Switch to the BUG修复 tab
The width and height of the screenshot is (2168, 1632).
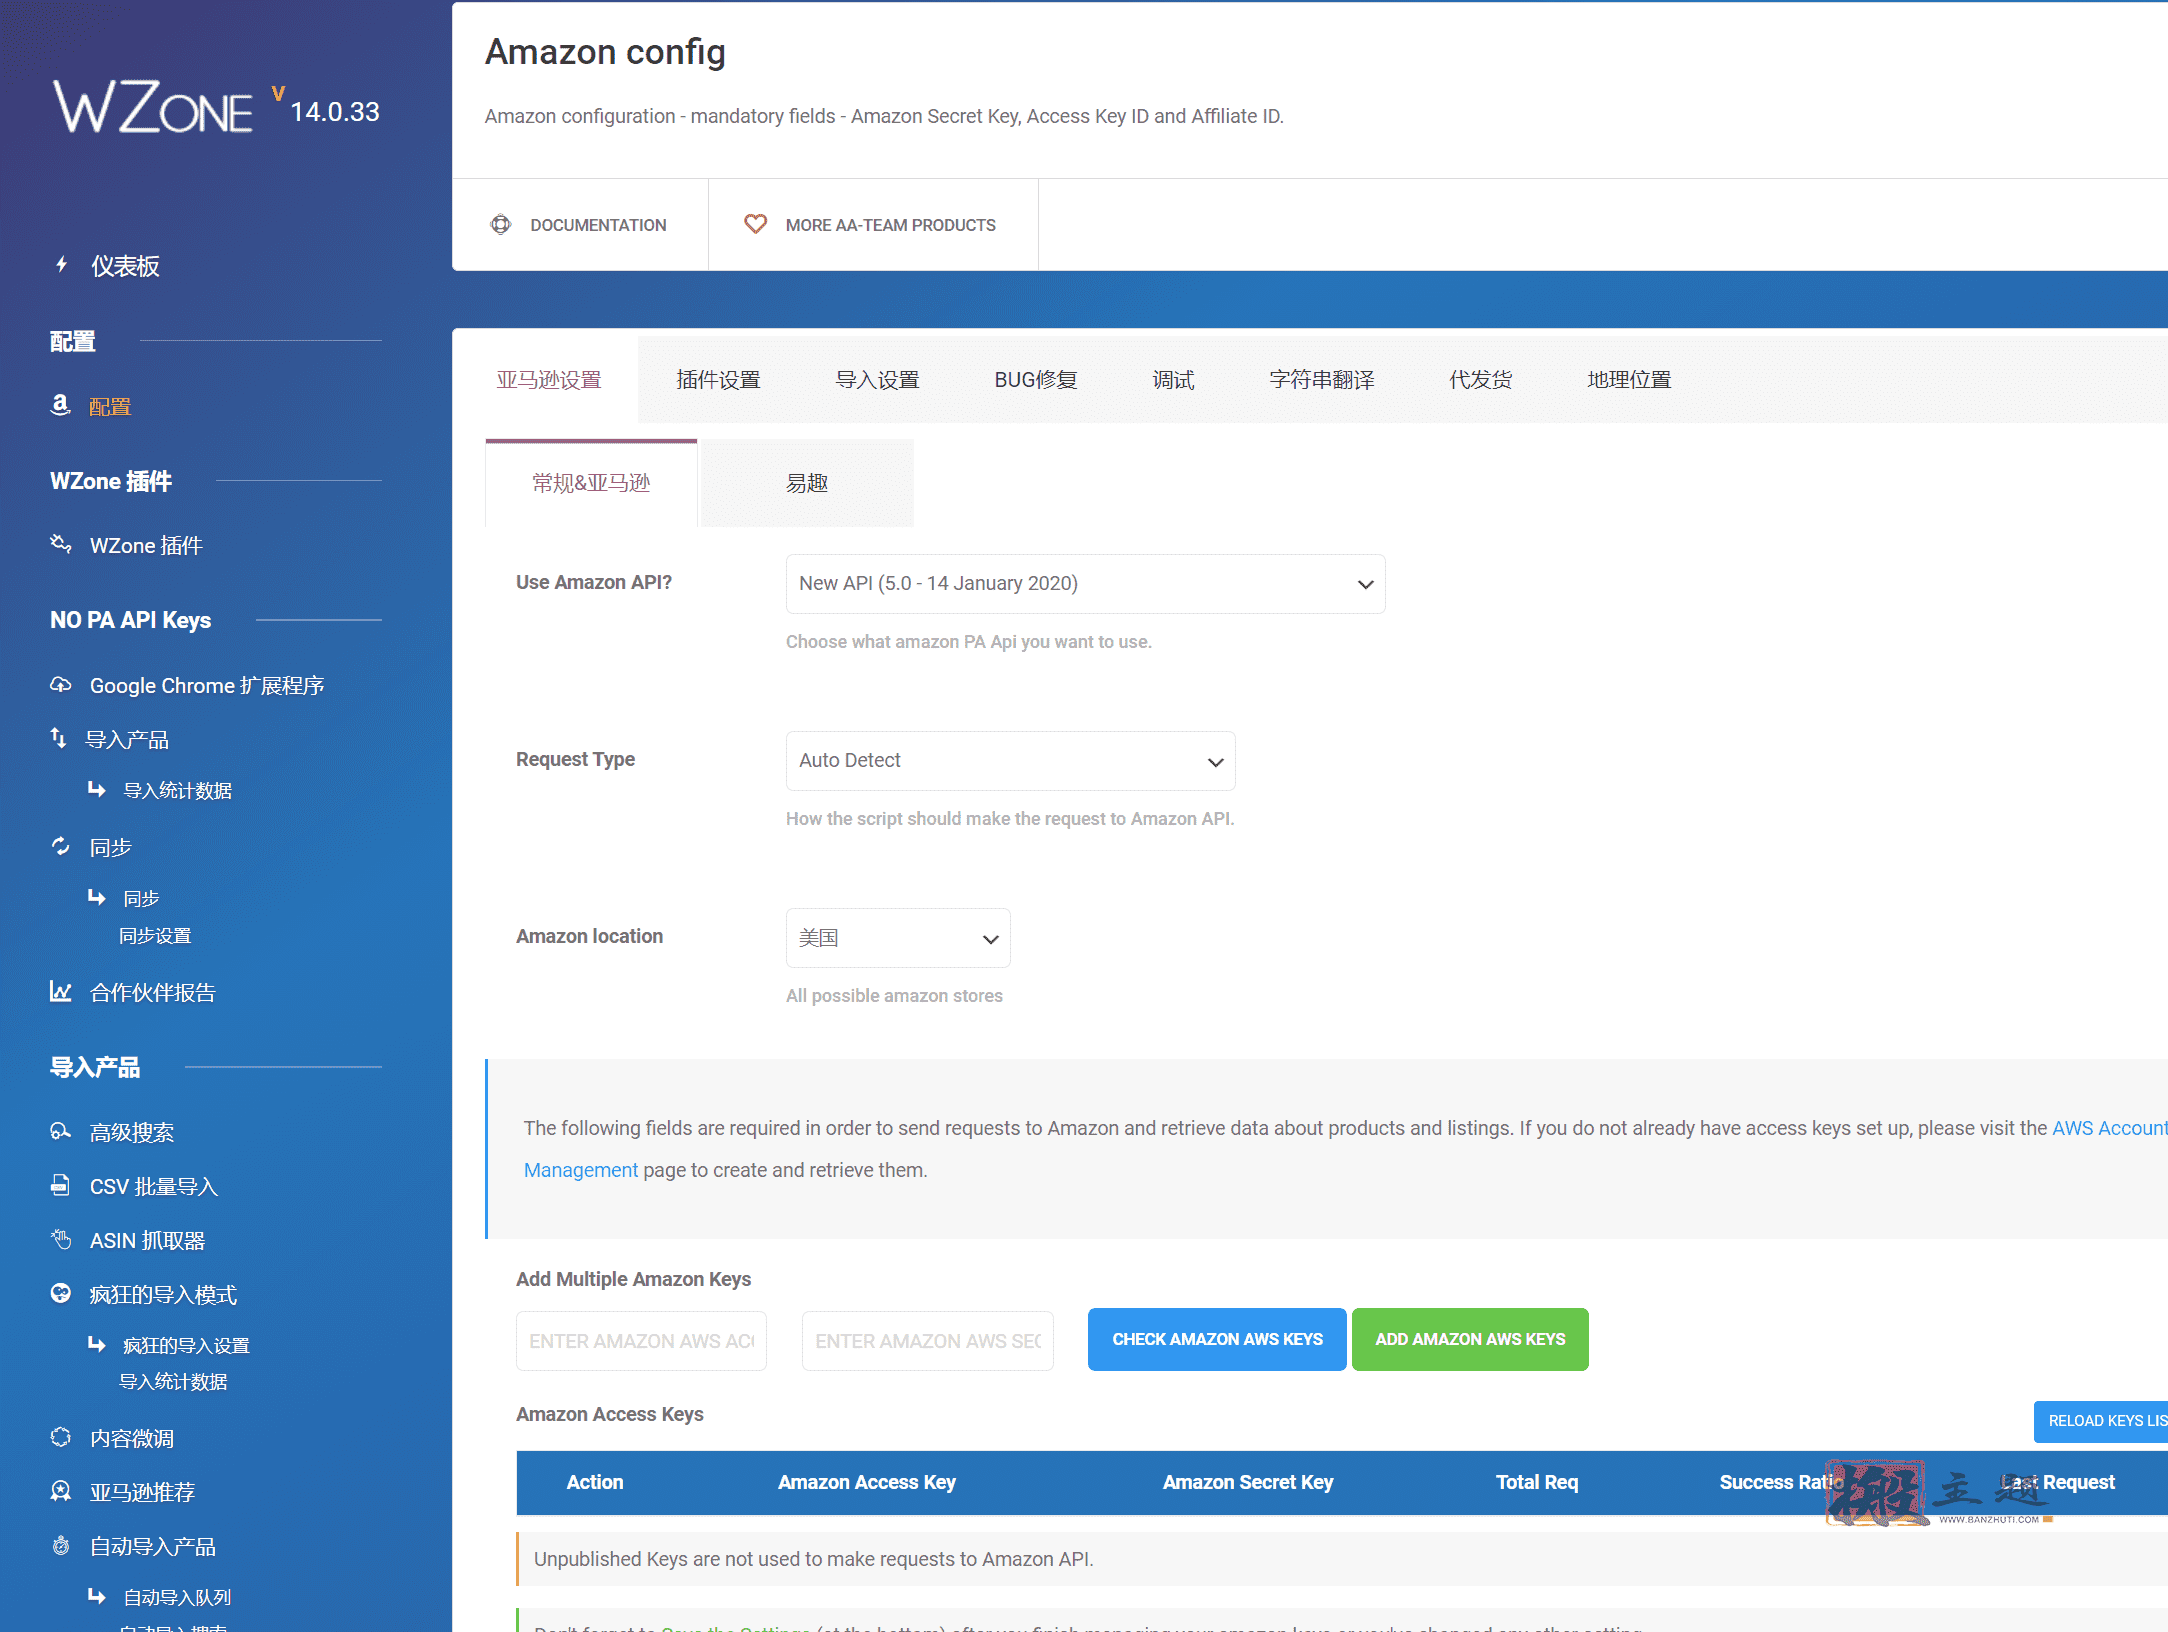(1036, 380)
